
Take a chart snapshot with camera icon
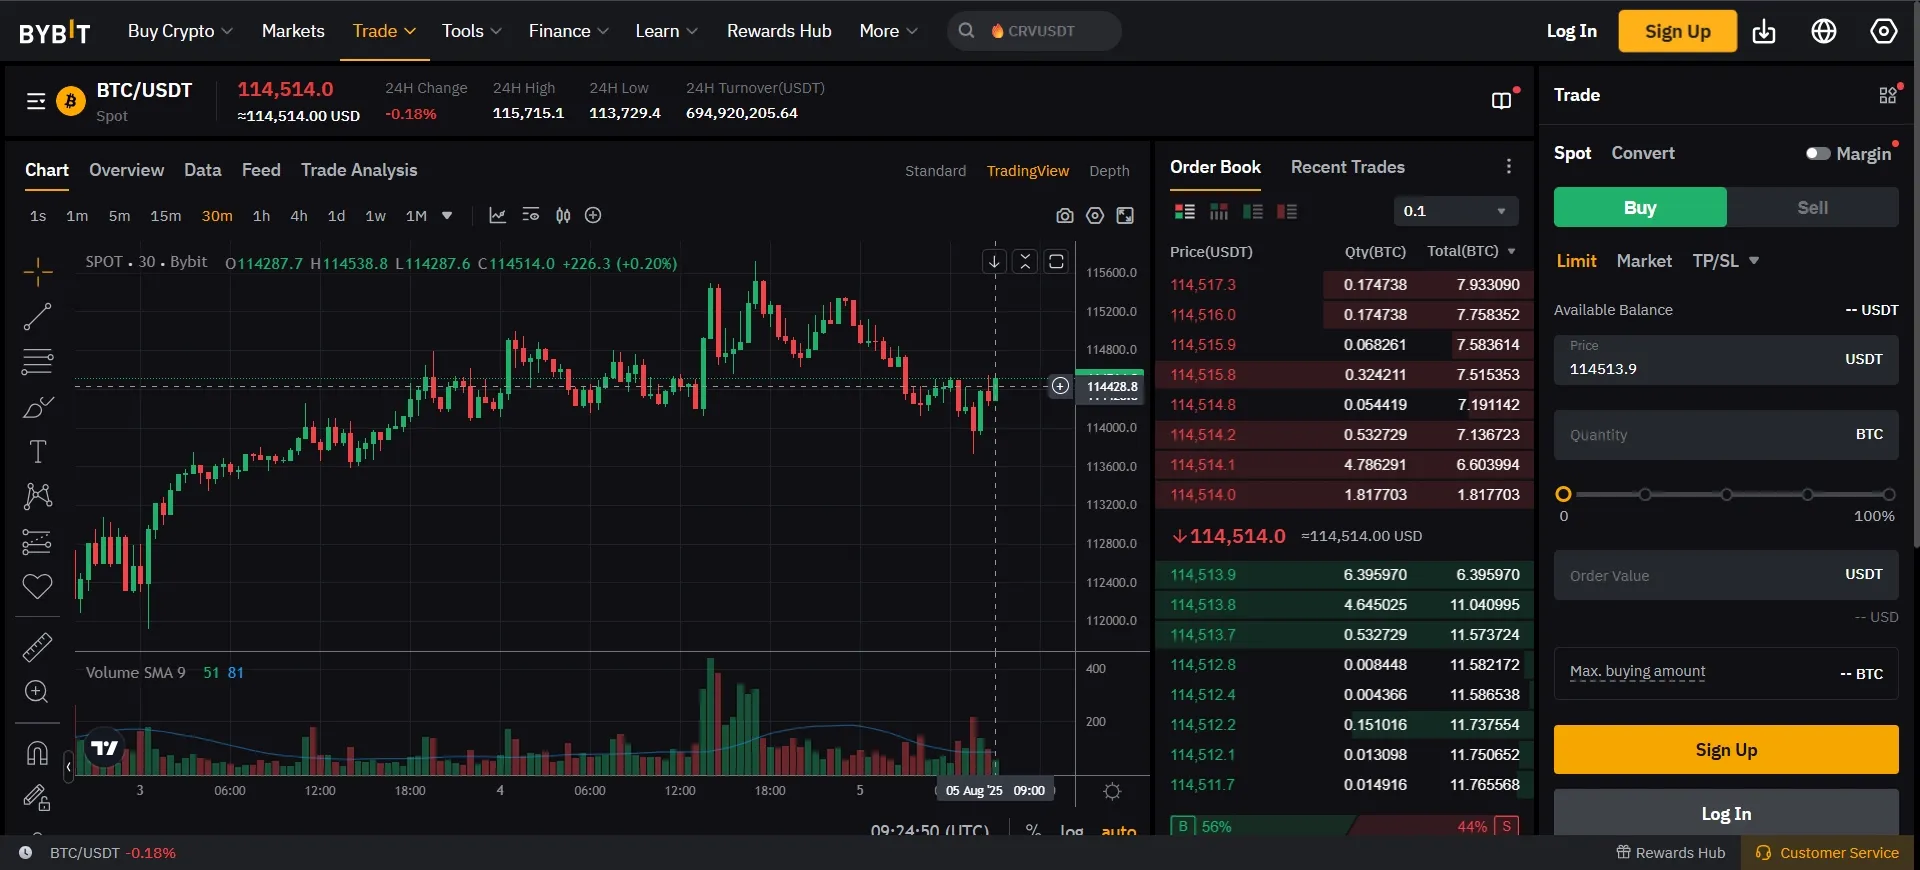click(1065, 216)
